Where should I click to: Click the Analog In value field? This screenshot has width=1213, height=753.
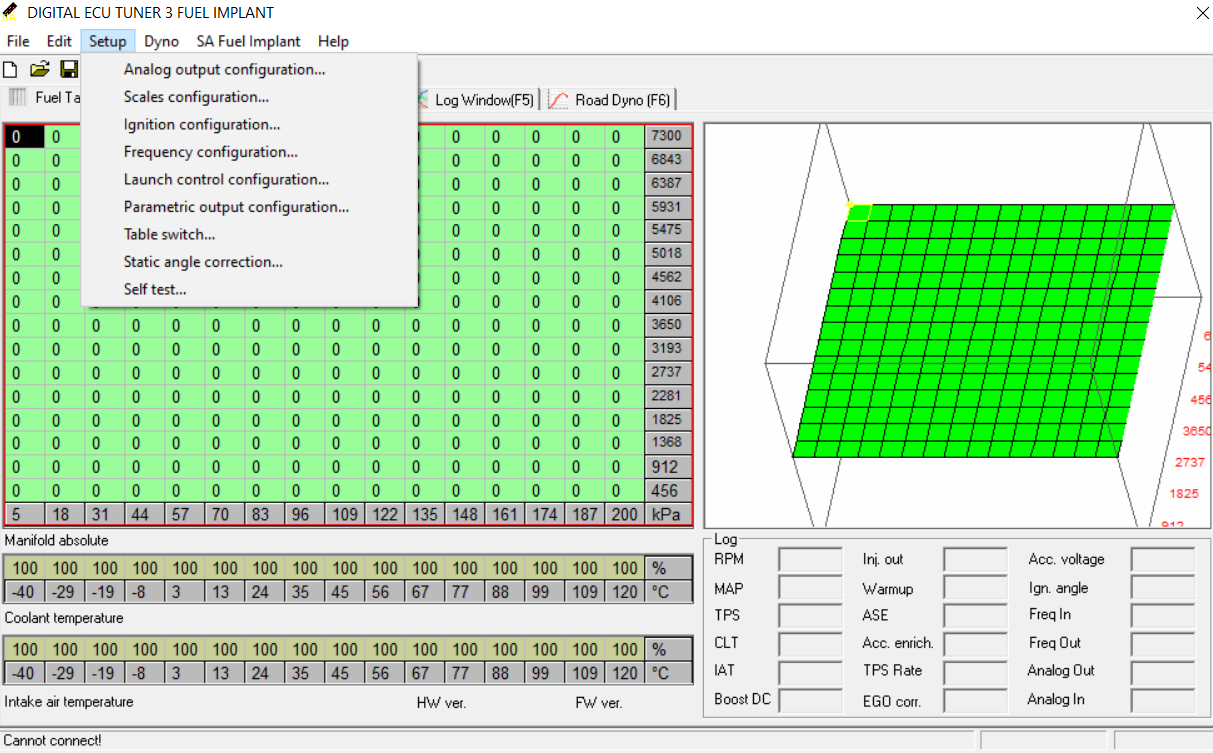tap(1163, 700)
